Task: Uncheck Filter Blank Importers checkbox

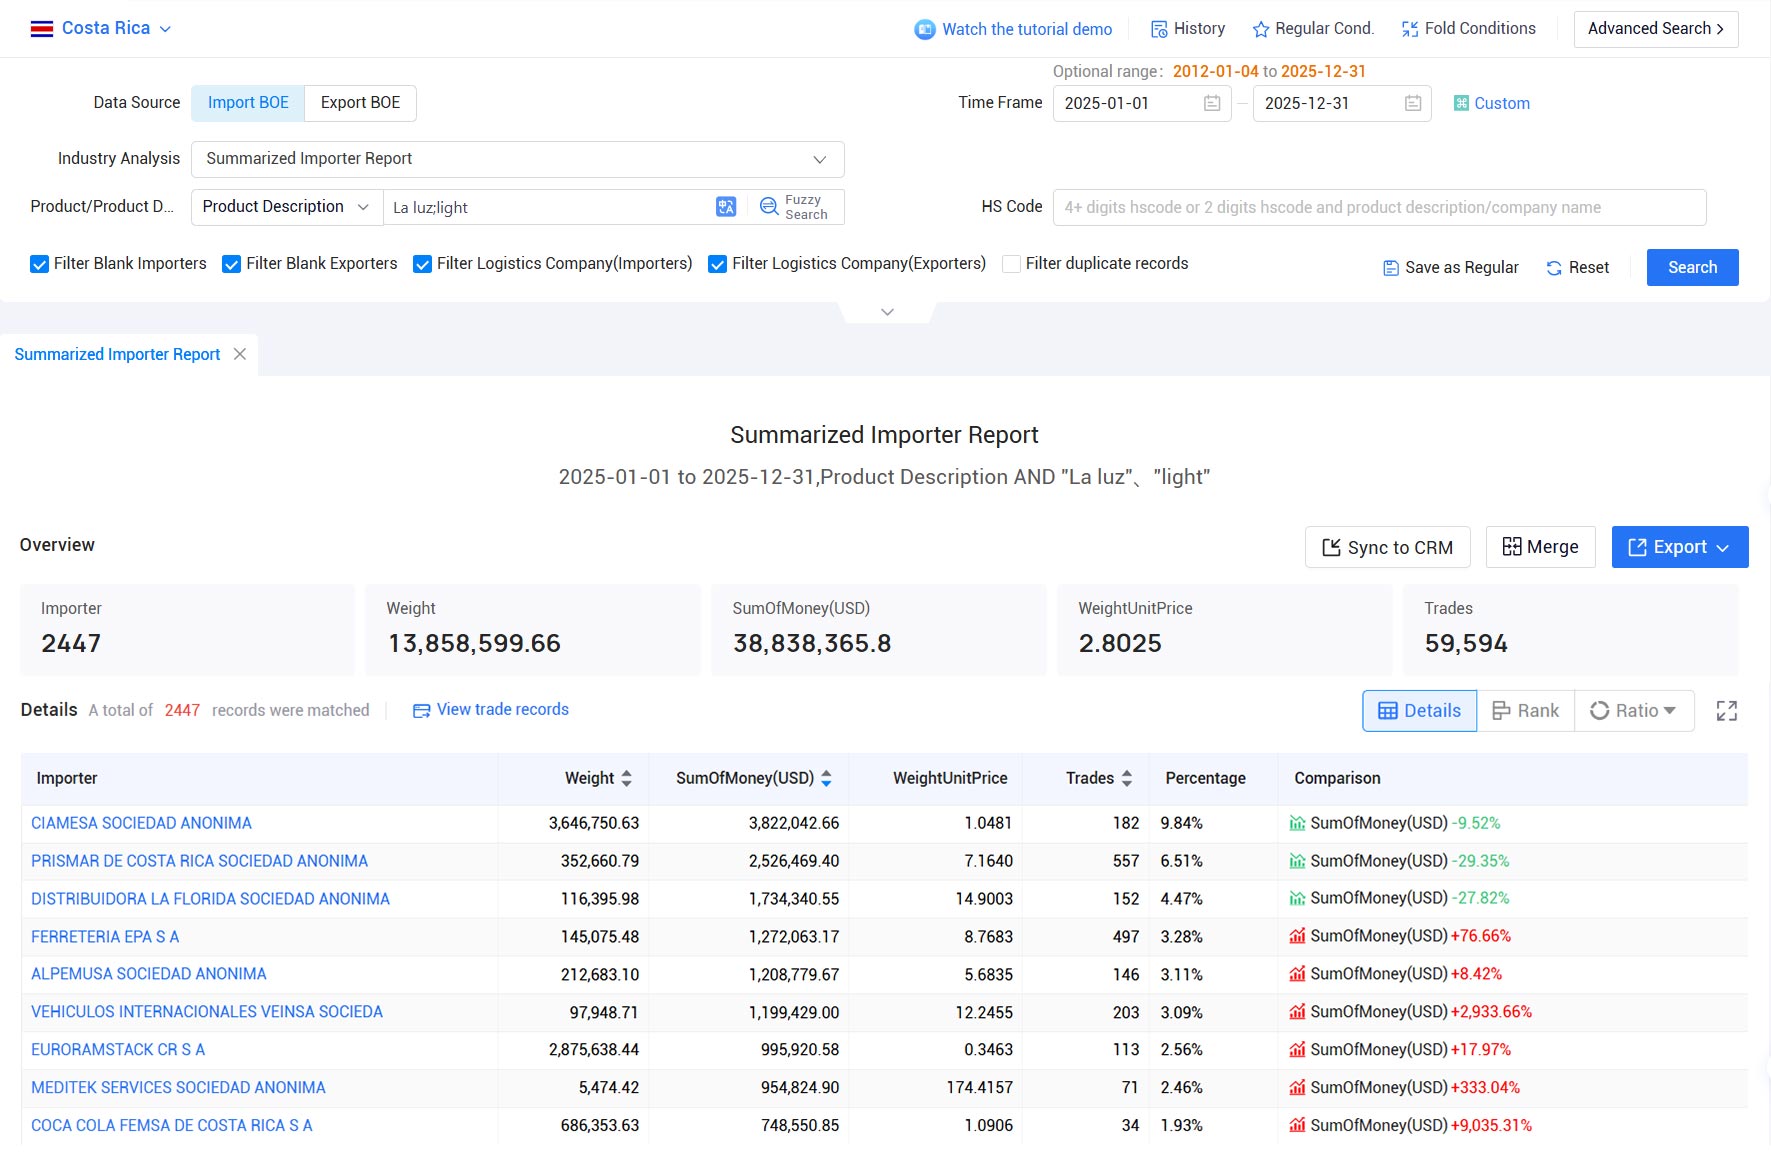Action: coord(39,264)
